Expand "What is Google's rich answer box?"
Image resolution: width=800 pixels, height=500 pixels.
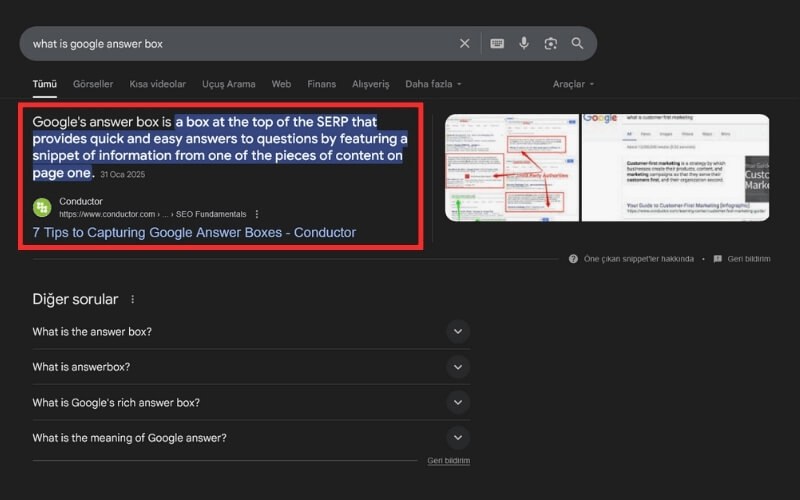[458, 402]
